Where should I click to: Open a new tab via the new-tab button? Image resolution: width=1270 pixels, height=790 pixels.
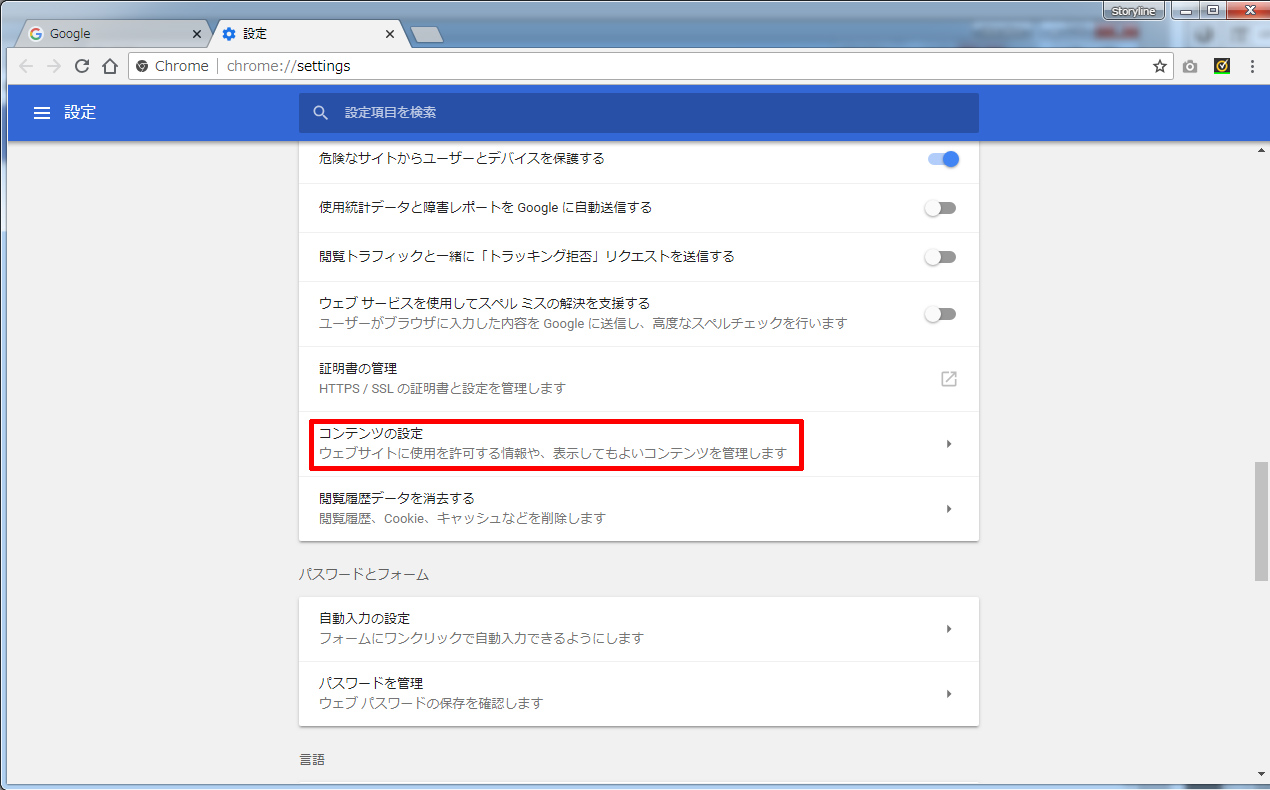point(427,35)
